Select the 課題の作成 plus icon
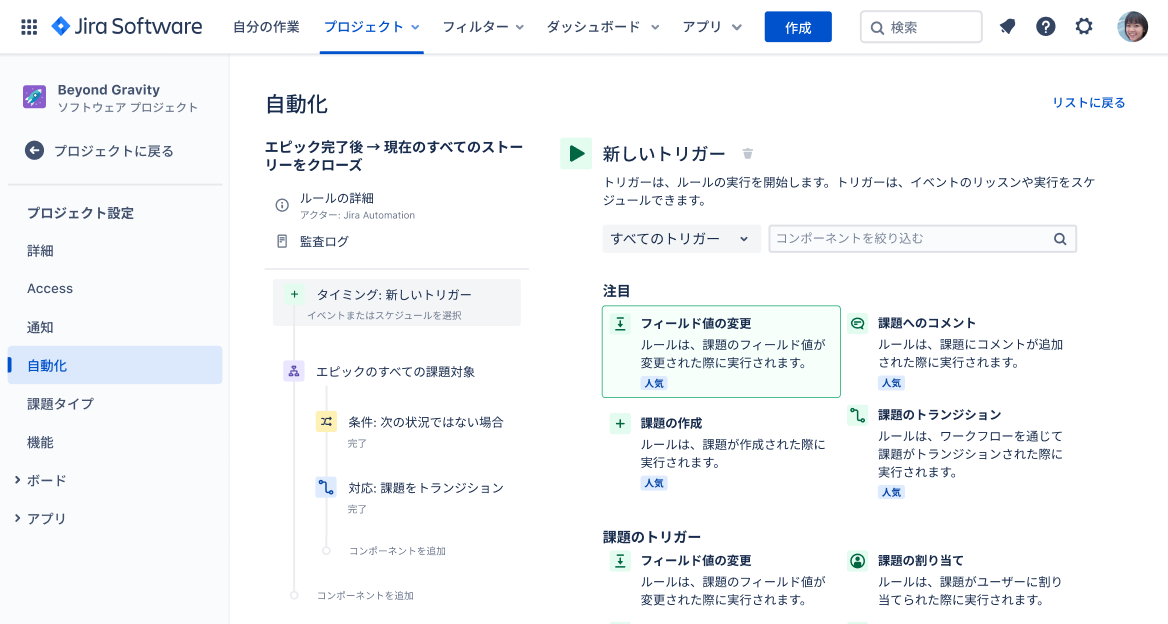Viewport: 1168px width, 624px height. [620, 423]
